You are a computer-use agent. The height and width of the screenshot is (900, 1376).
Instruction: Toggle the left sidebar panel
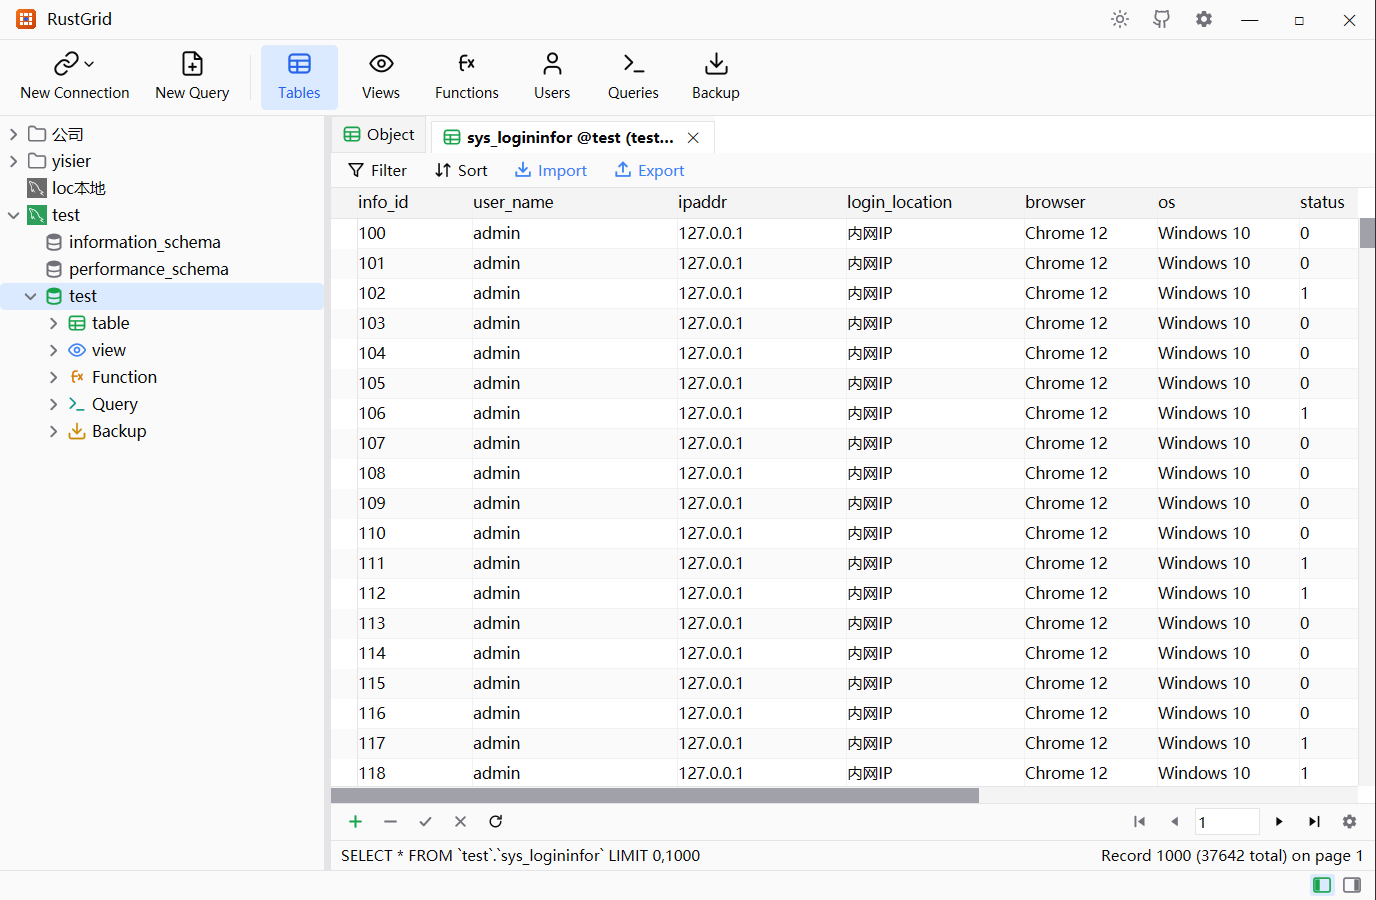coord(1322,885)
